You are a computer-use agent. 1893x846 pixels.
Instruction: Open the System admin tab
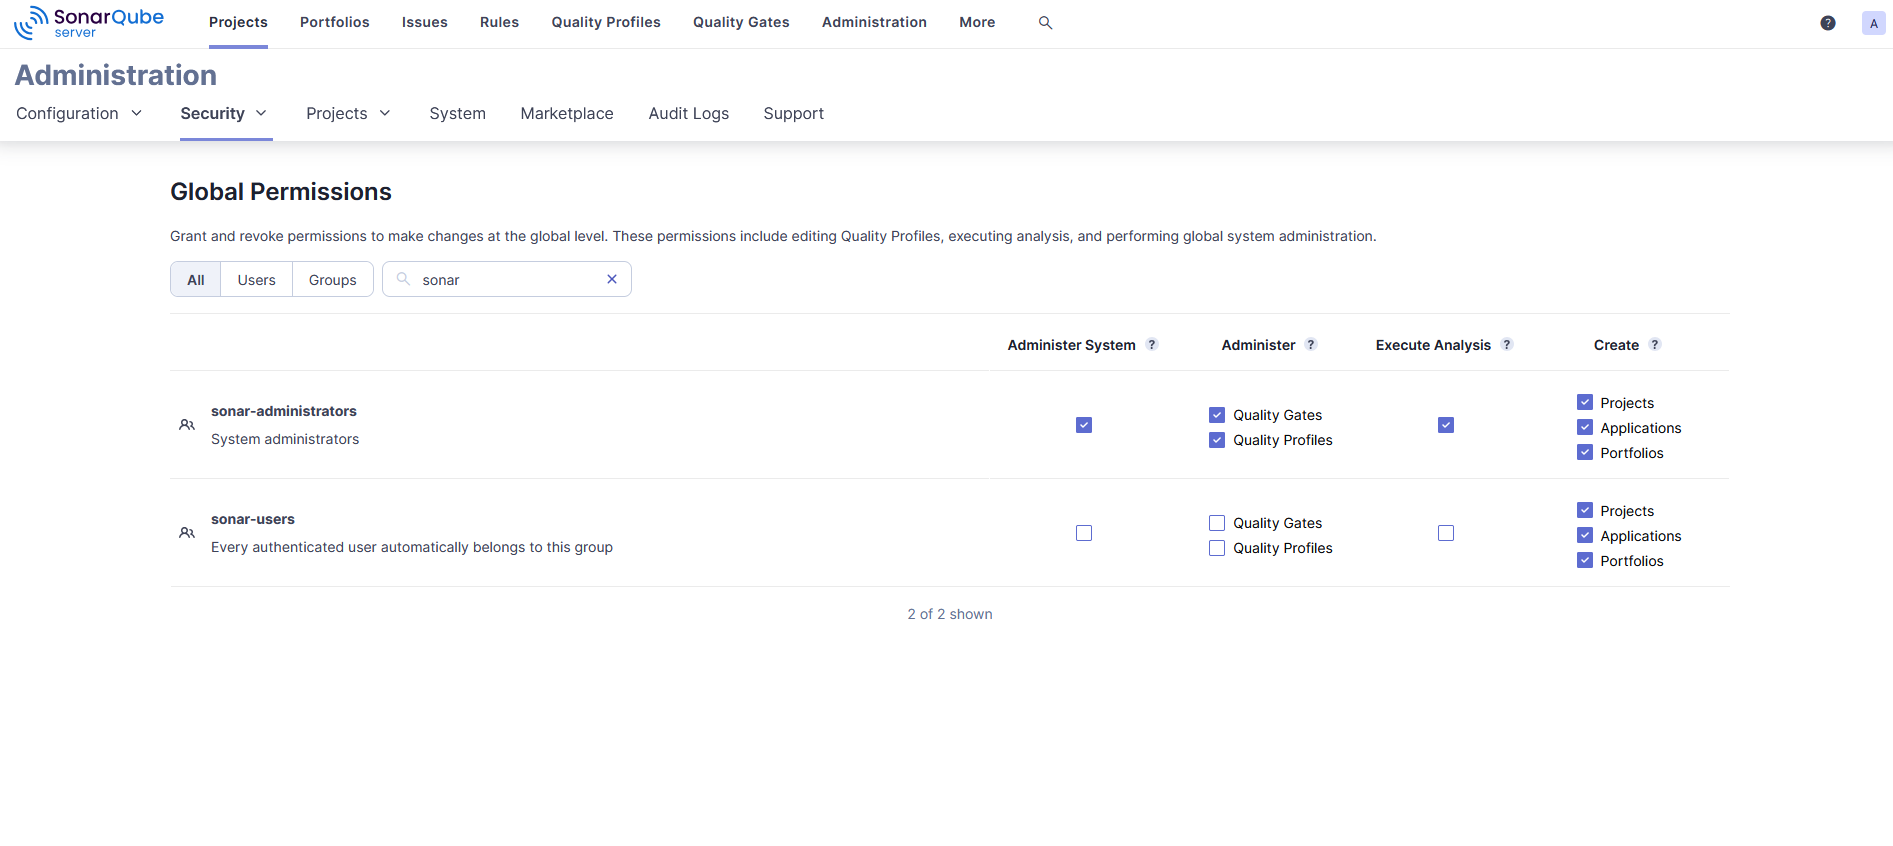coord(458,113)
